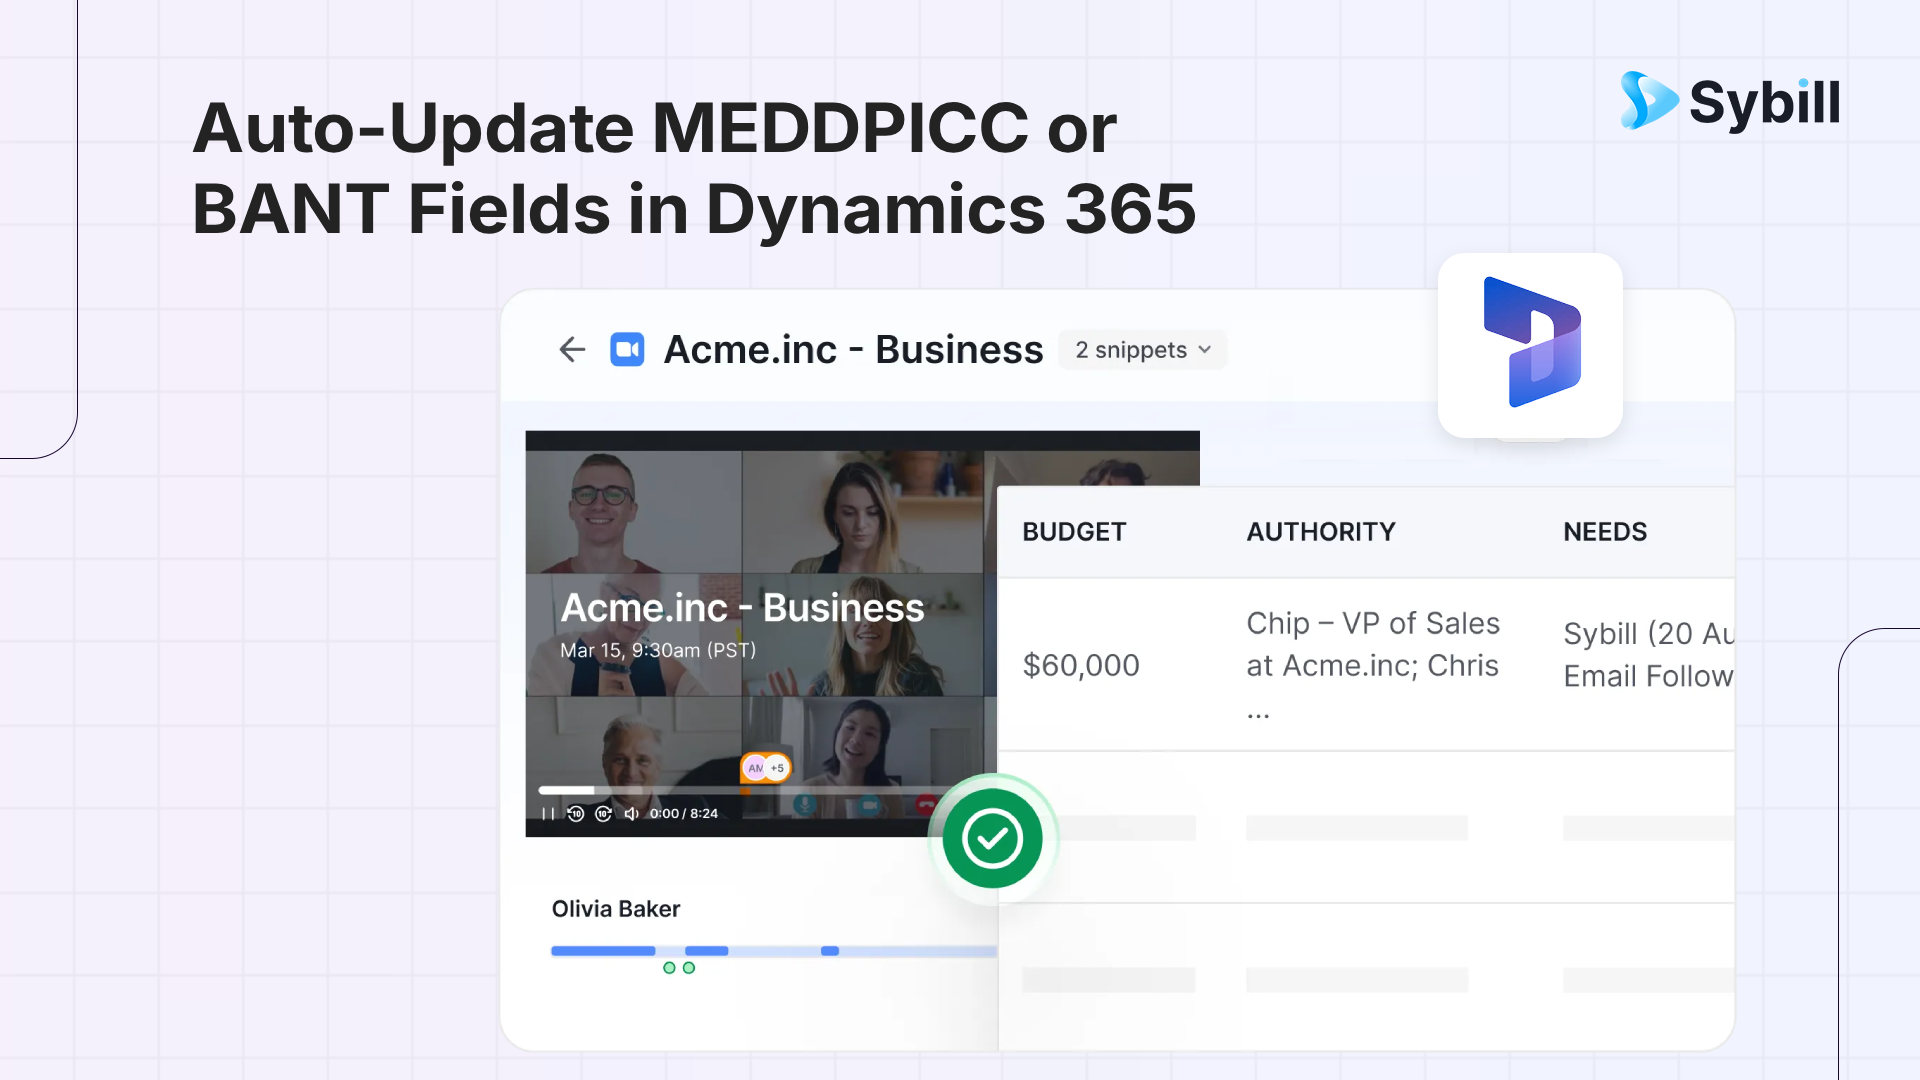Screen dimensions: 1920x1080
Task: Click the microphone icon in the video
Action: pos(804,804)
